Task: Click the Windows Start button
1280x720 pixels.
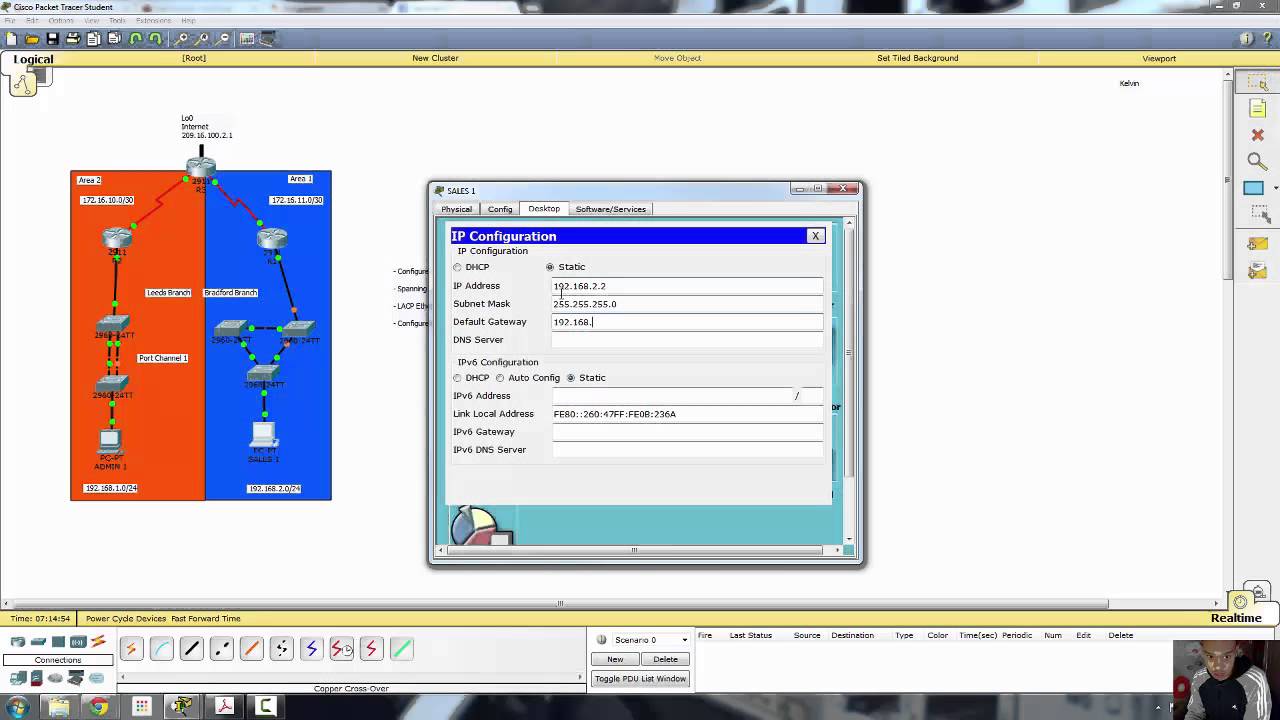Action: pos(17,707)
